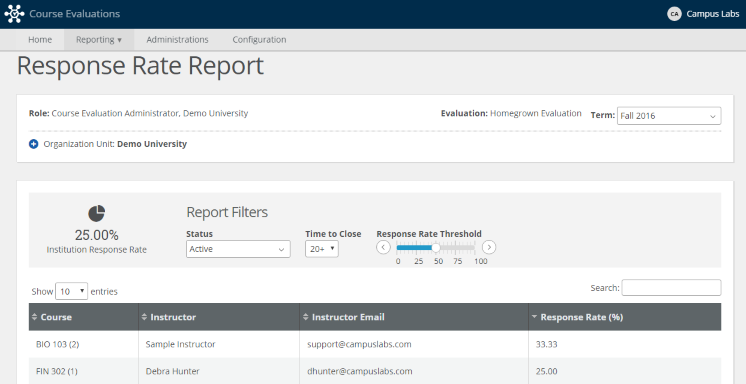Click the Role Course Evaluation Administrator text
The width and height of the screenshot is (746, 384).
[138, 113]
